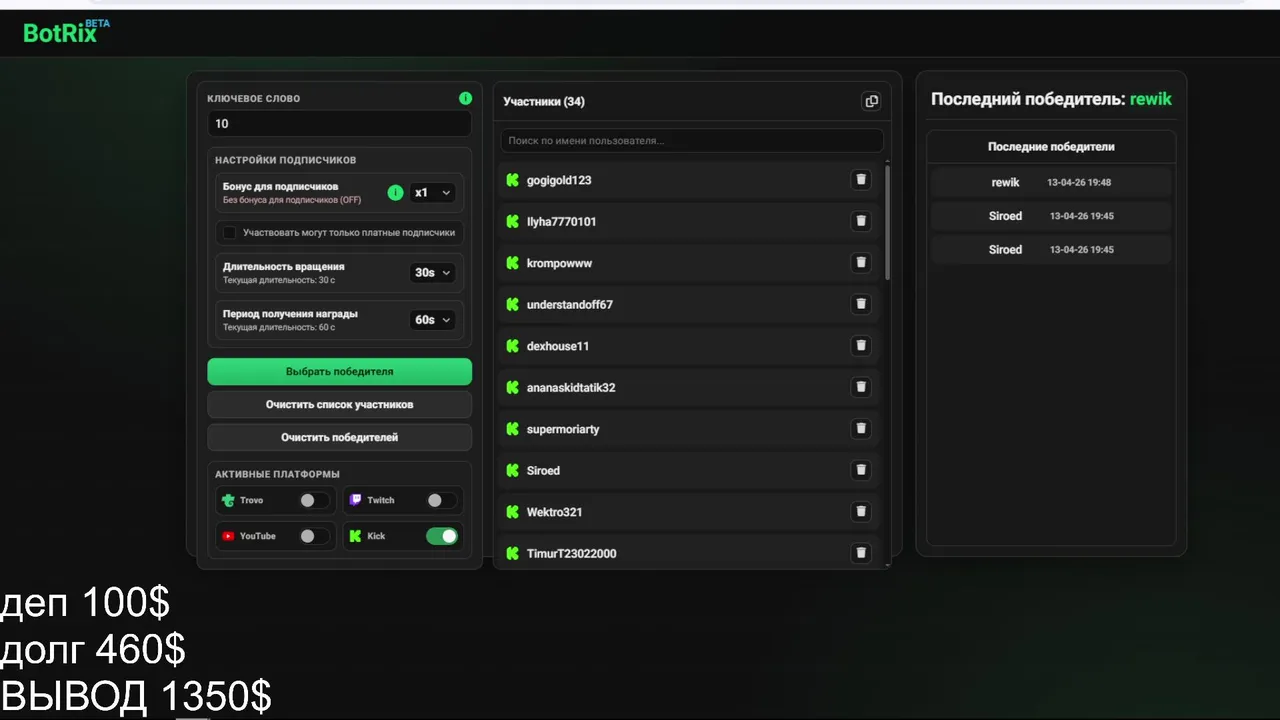
Task: Copy participants list with the copy icon
Action: [x=871, y=101]
